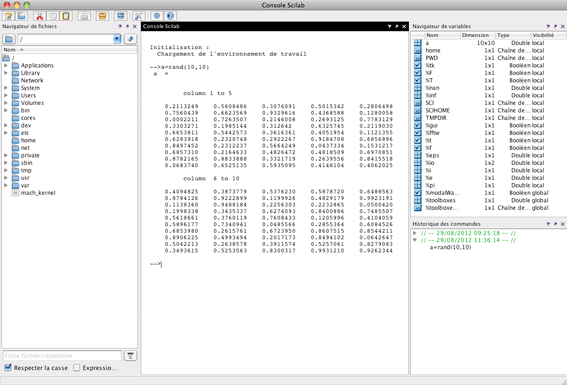Click the paste clipboard toolbar icon
Image resolution: width=567 pixels, height=385 pixels.
[x=66, y=16]
